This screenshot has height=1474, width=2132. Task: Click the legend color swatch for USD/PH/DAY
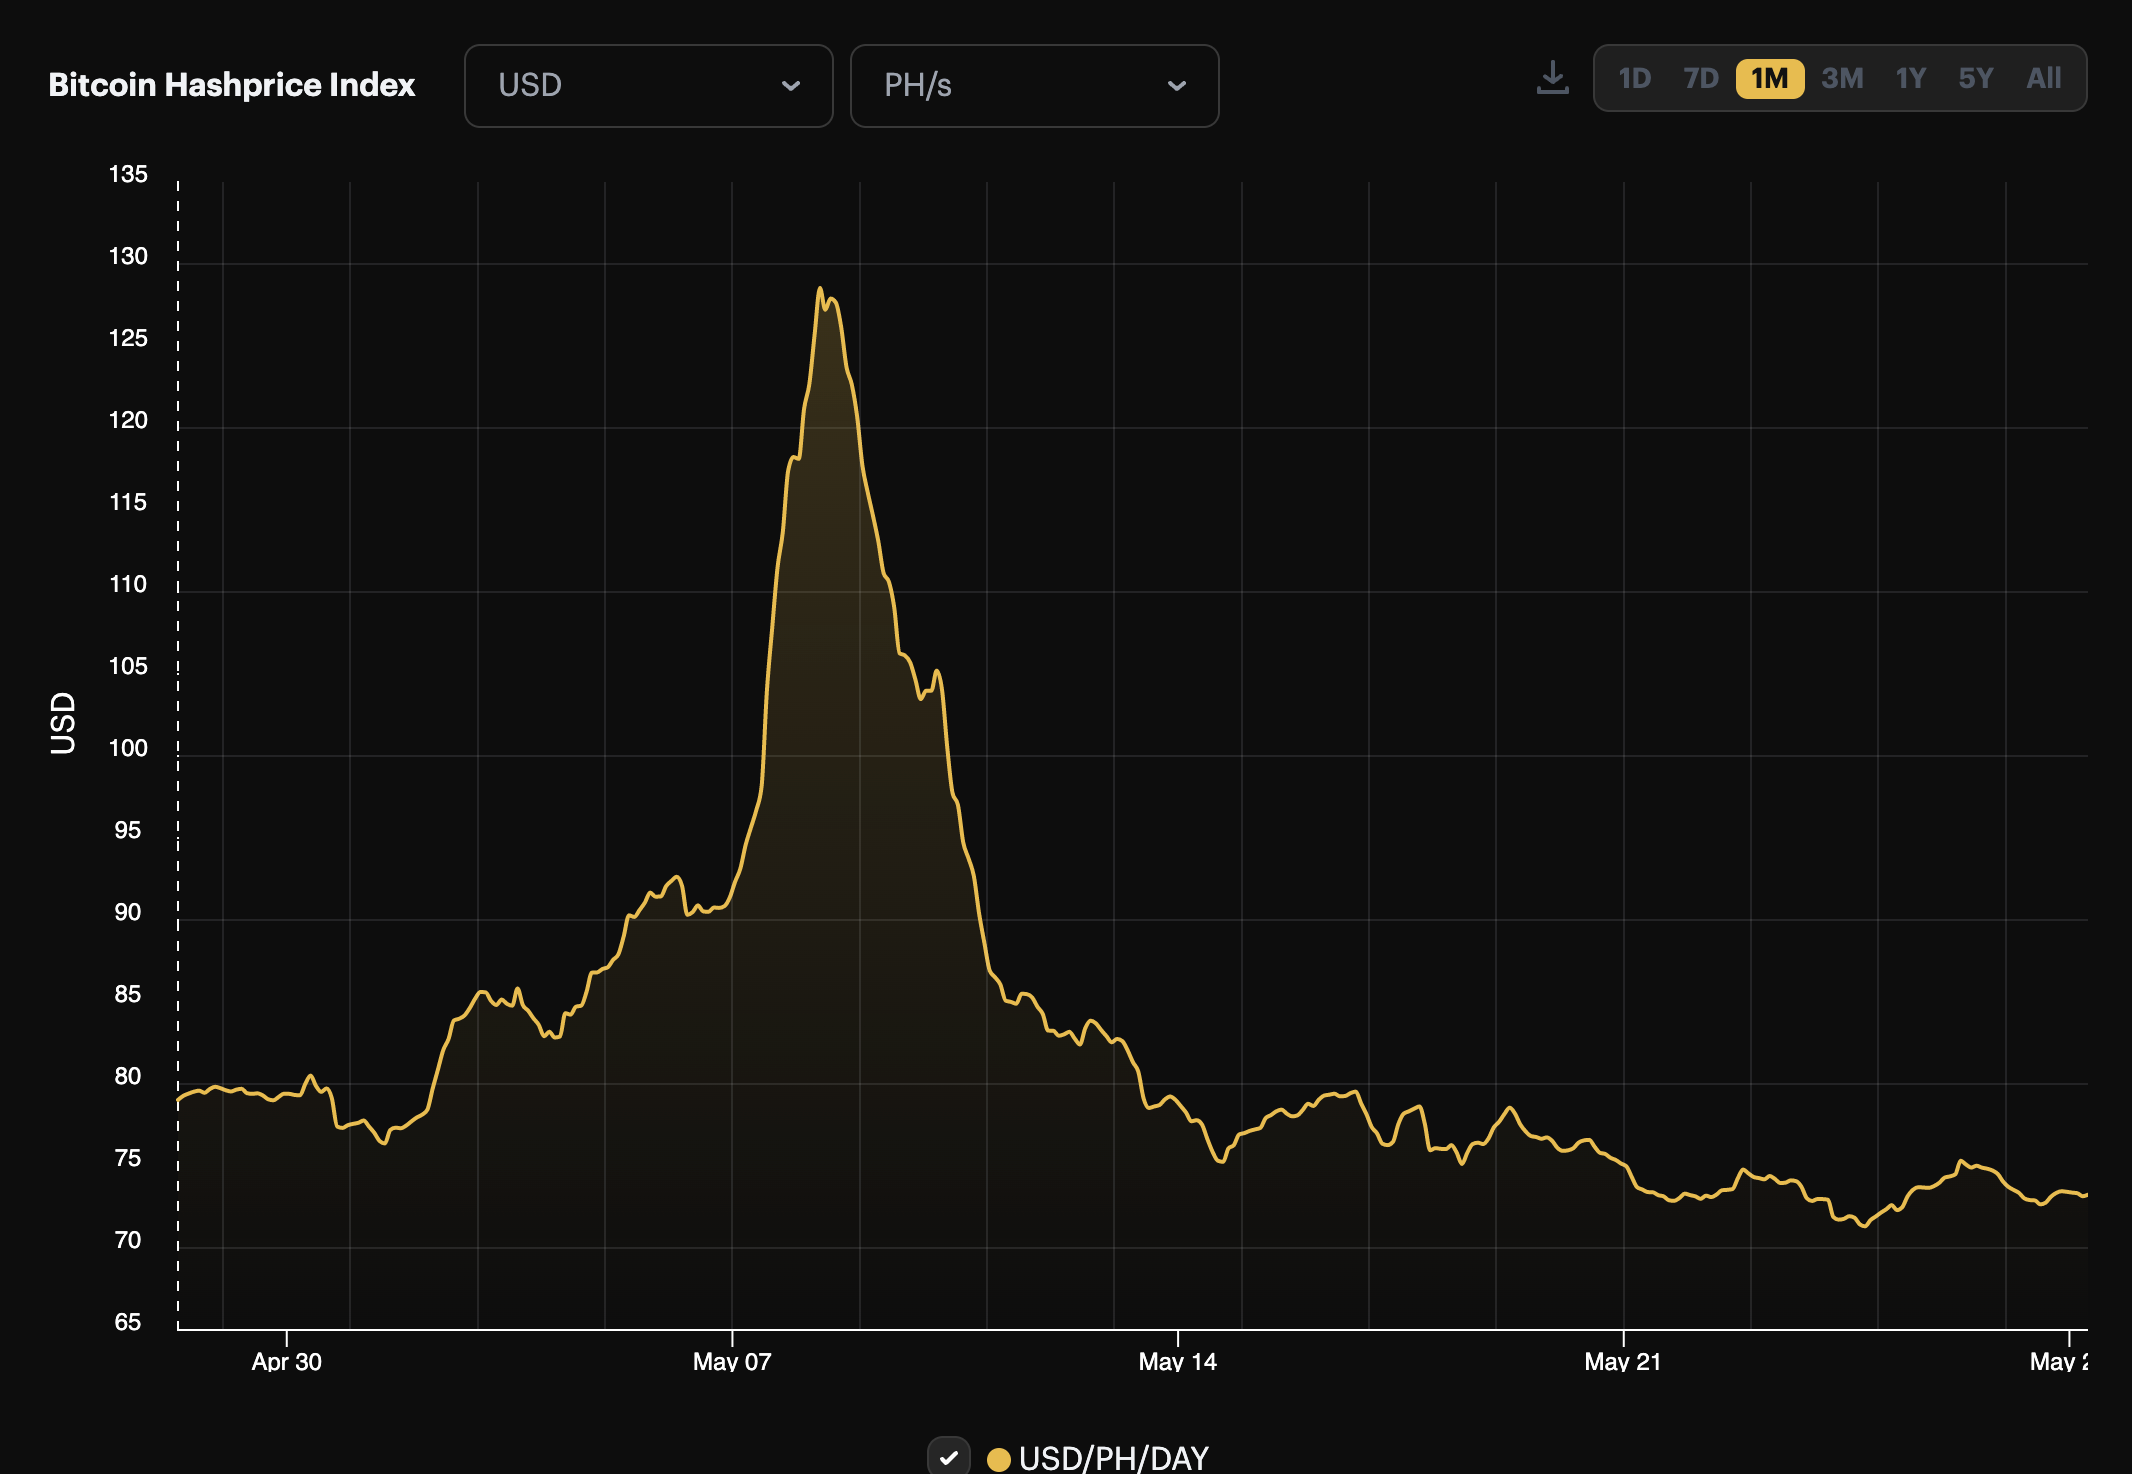[x=997, y=1458]
